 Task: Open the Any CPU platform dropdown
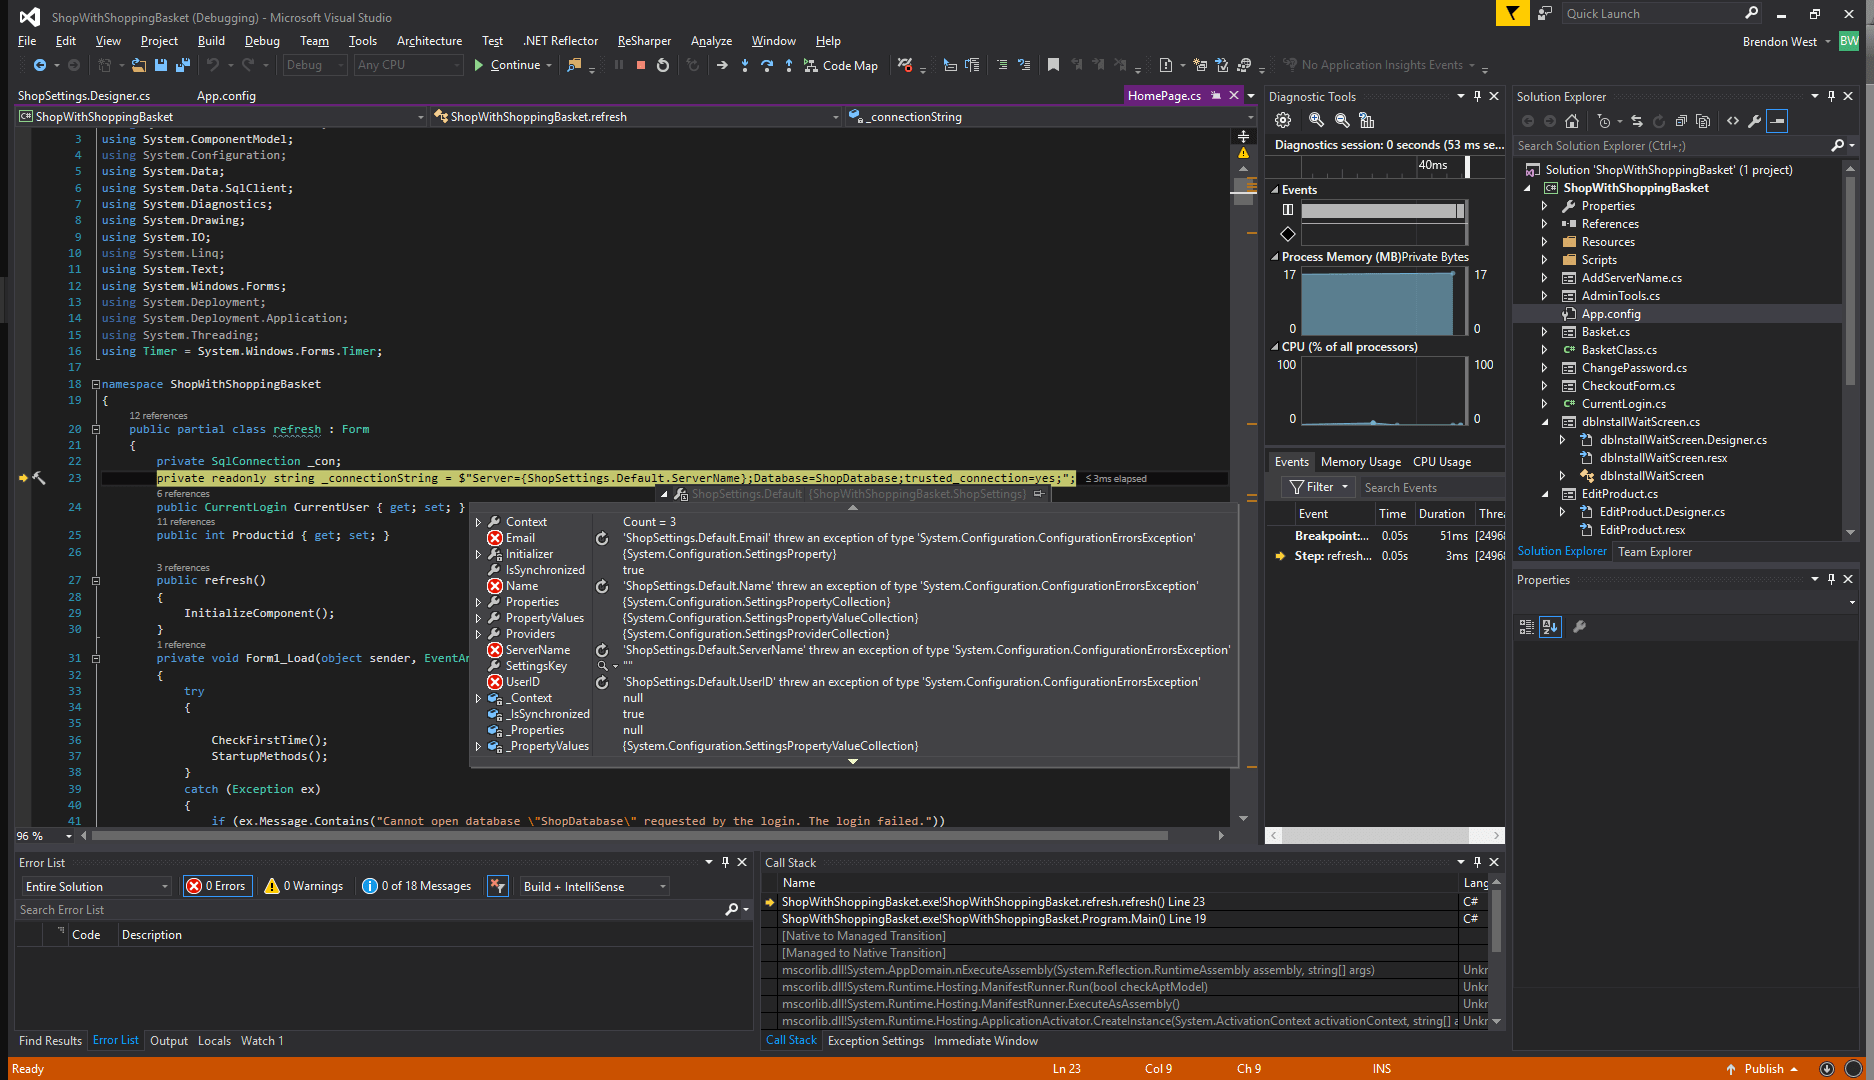[x=409, y=65]
